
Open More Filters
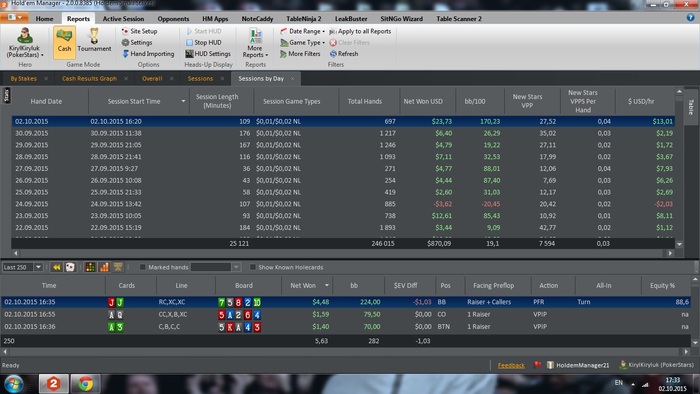[x=300, y=54]
